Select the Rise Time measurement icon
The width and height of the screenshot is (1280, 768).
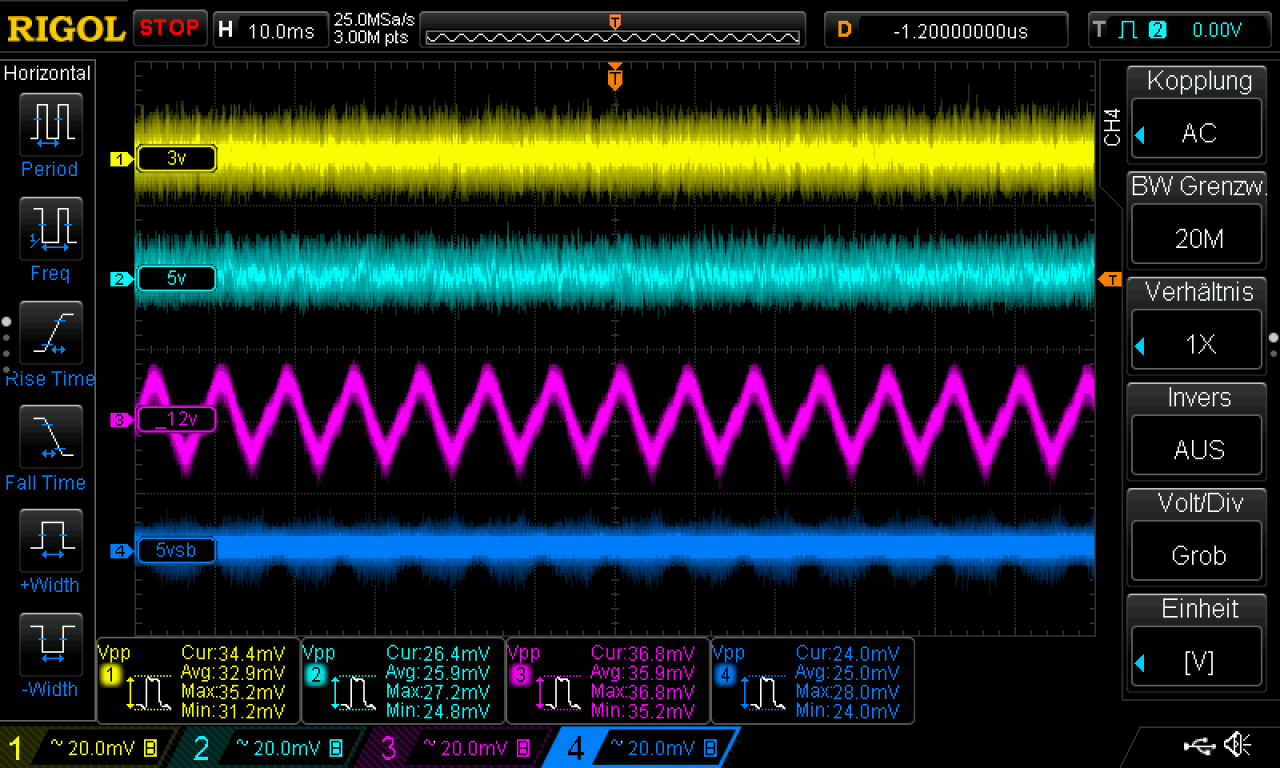[50, 332]
